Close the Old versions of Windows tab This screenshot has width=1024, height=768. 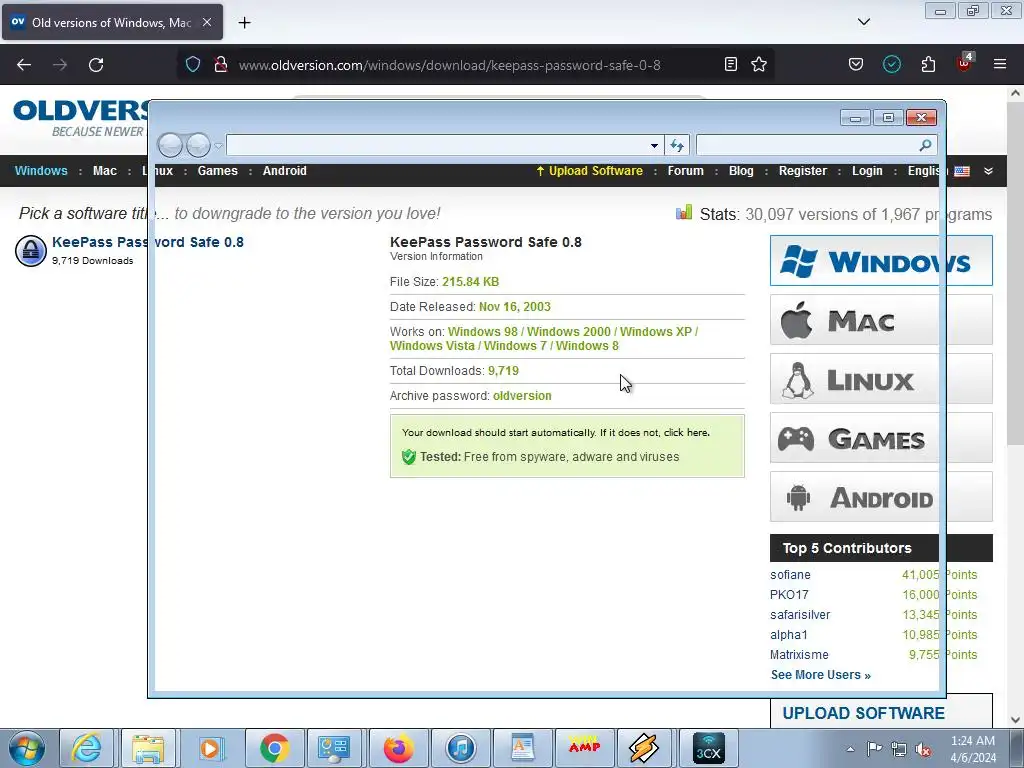[206, 22]
